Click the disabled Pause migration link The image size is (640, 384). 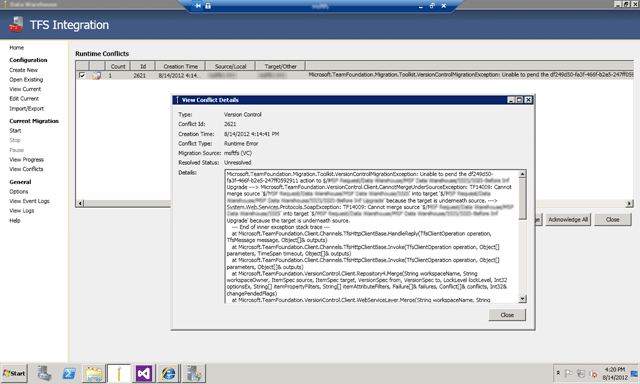17,150
